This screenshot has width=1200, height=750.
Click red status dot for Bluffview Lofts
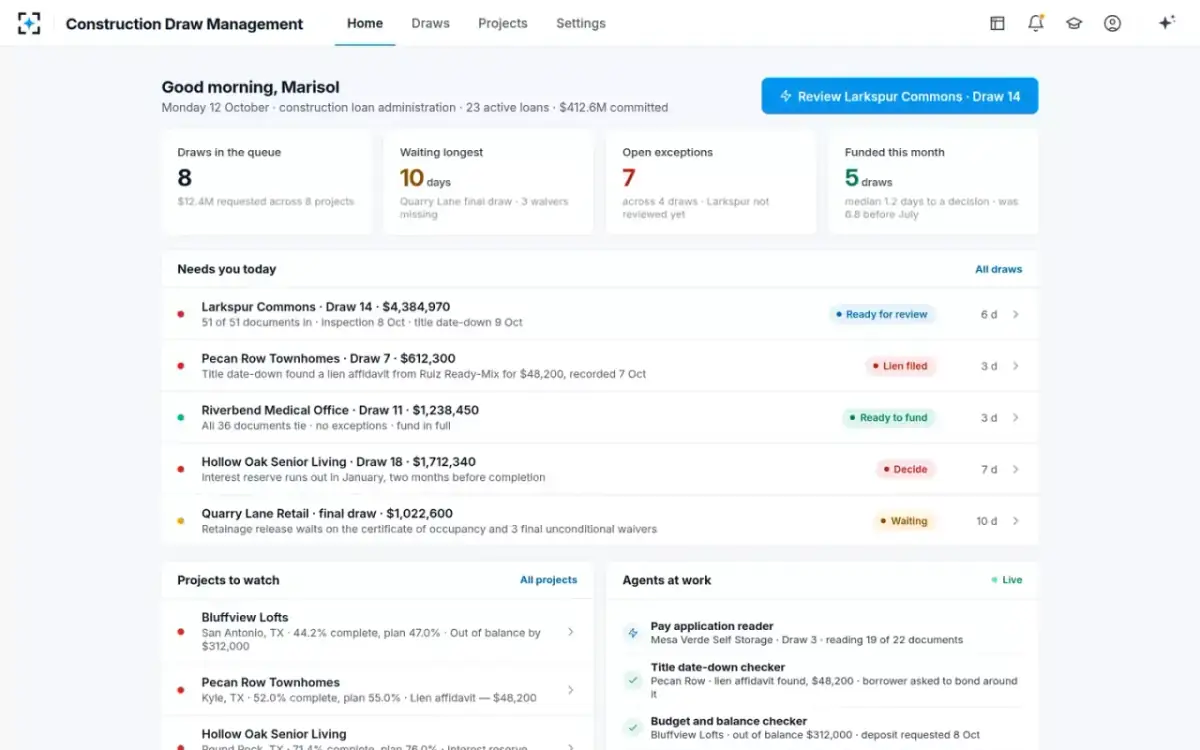tap(181, 632)
